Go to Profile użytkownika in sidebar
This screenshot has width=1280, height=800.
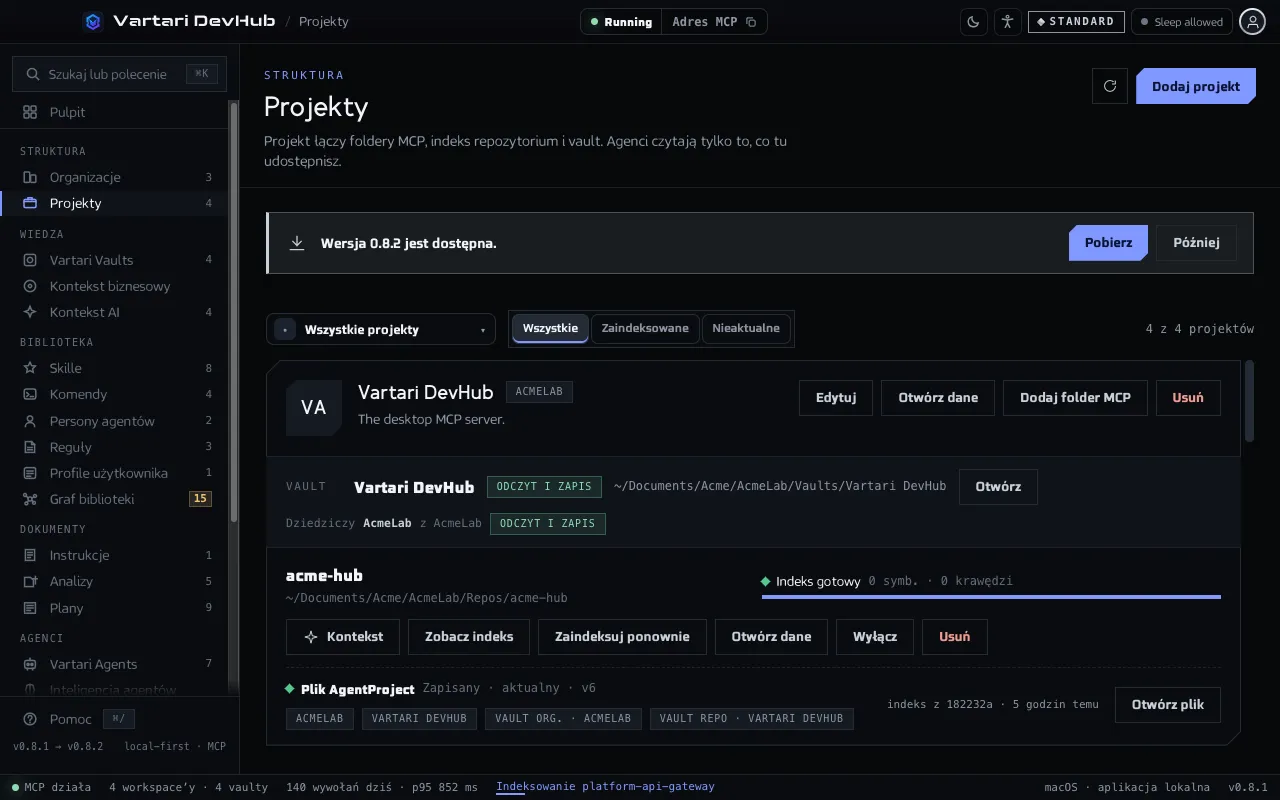click(x=114, y=473)
